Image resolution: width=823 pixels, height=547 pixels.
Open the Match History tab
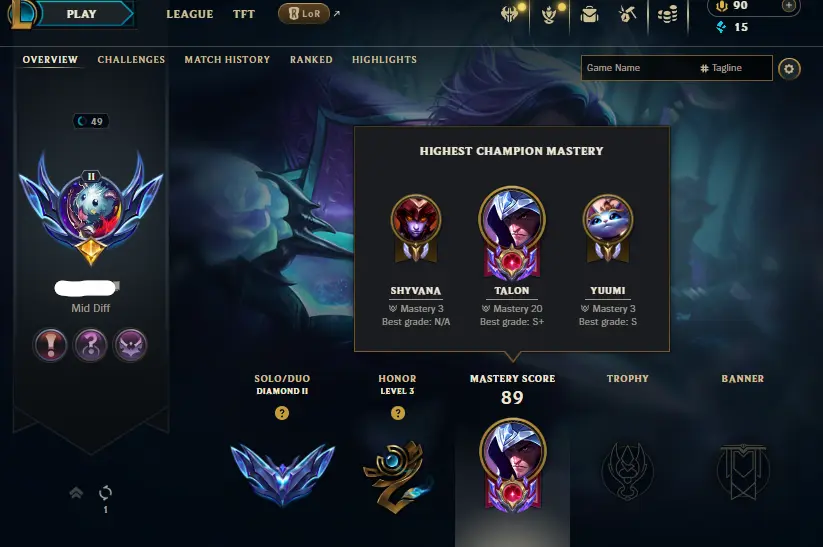tap(227, 59)
